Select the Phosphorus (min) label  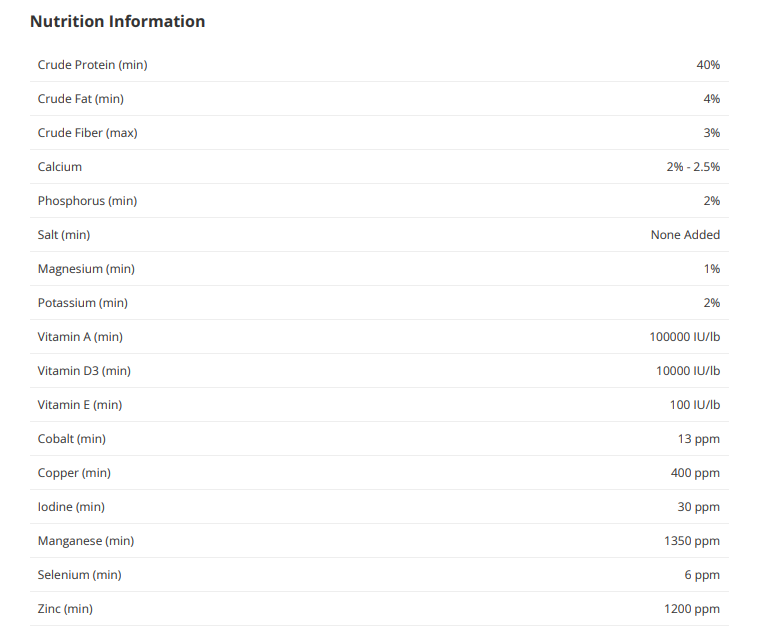tap(87, 201)
